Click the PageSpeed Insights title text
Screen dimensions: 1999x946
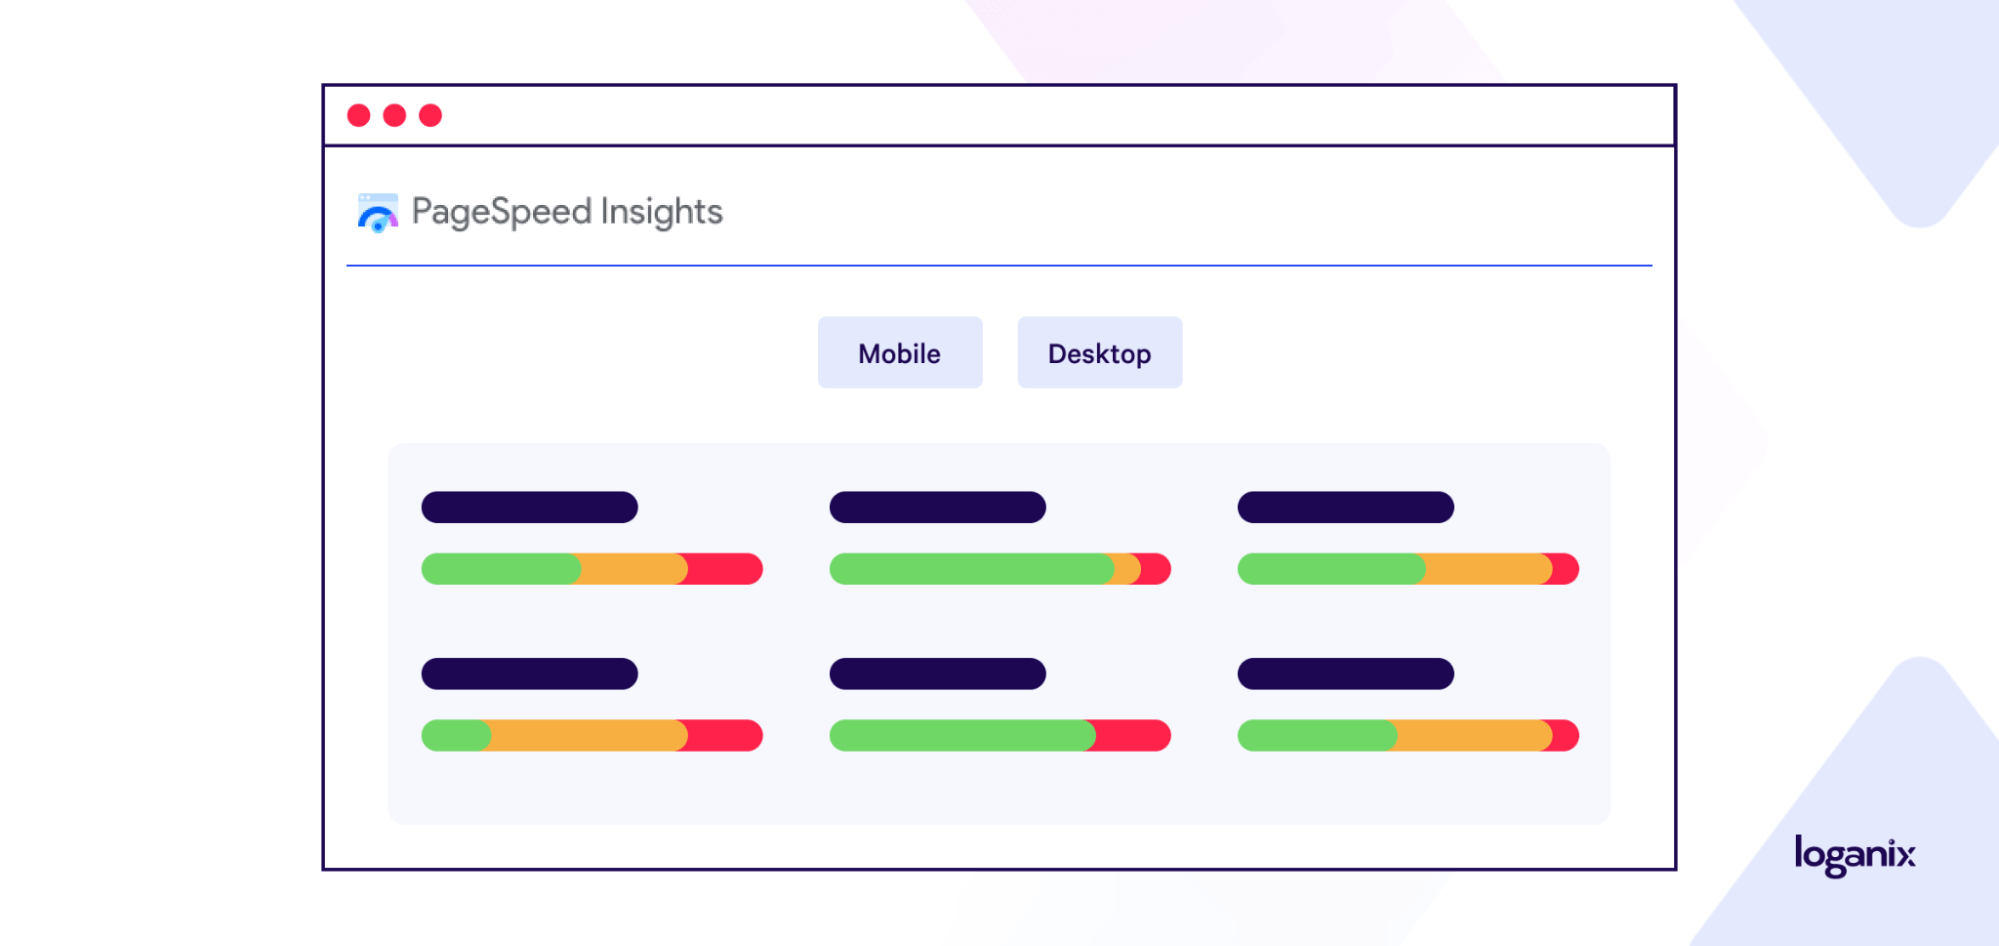click(x=567, y=212)
